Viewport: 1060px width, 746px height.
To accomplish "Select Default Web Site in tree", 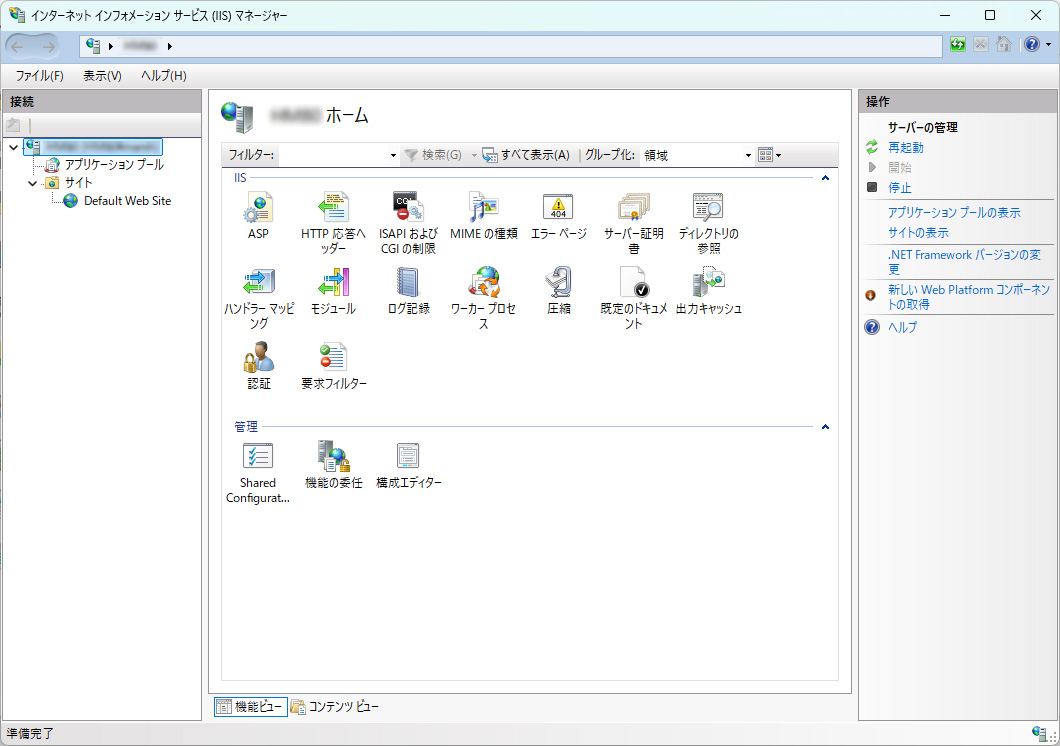I will click(127, 201).
